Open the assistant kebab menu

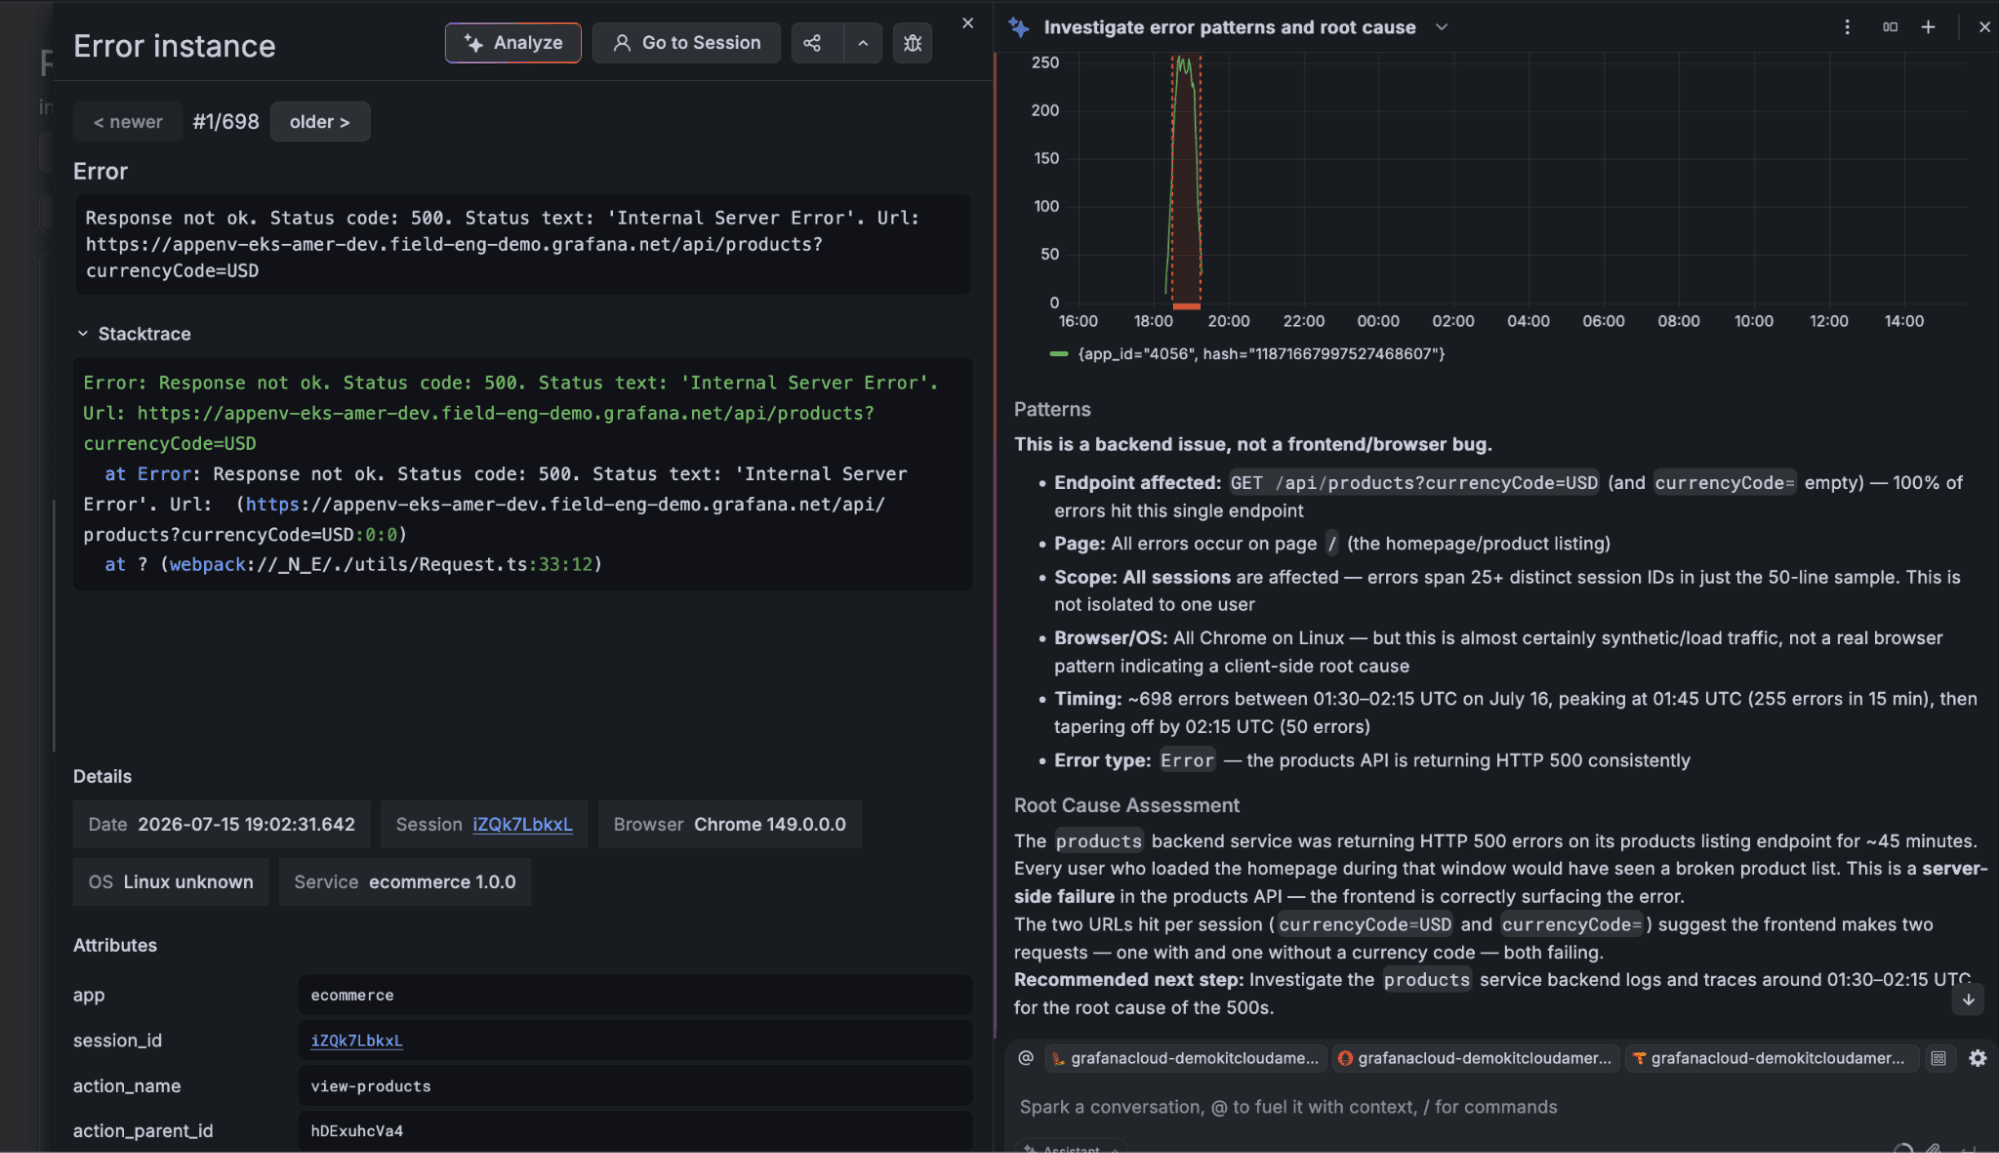(1847, 27)
